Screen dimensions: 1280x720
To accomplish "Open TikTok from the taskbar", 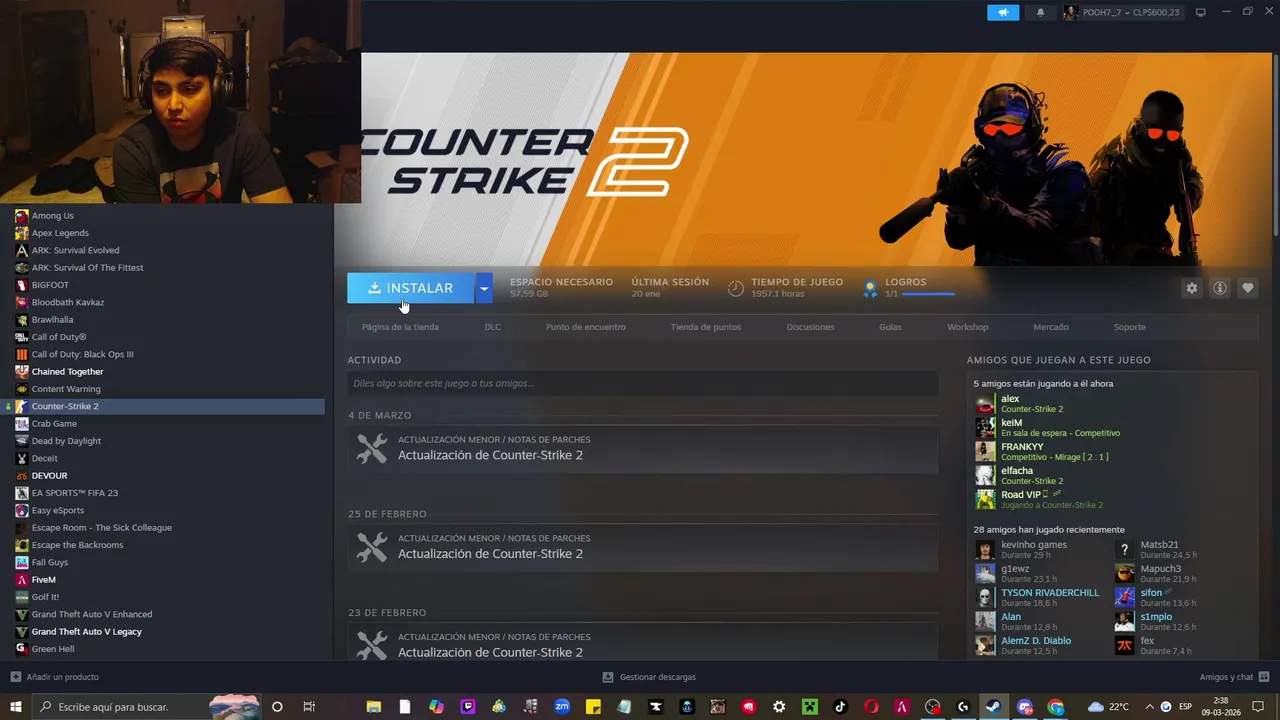I will (x=840, y=707).
